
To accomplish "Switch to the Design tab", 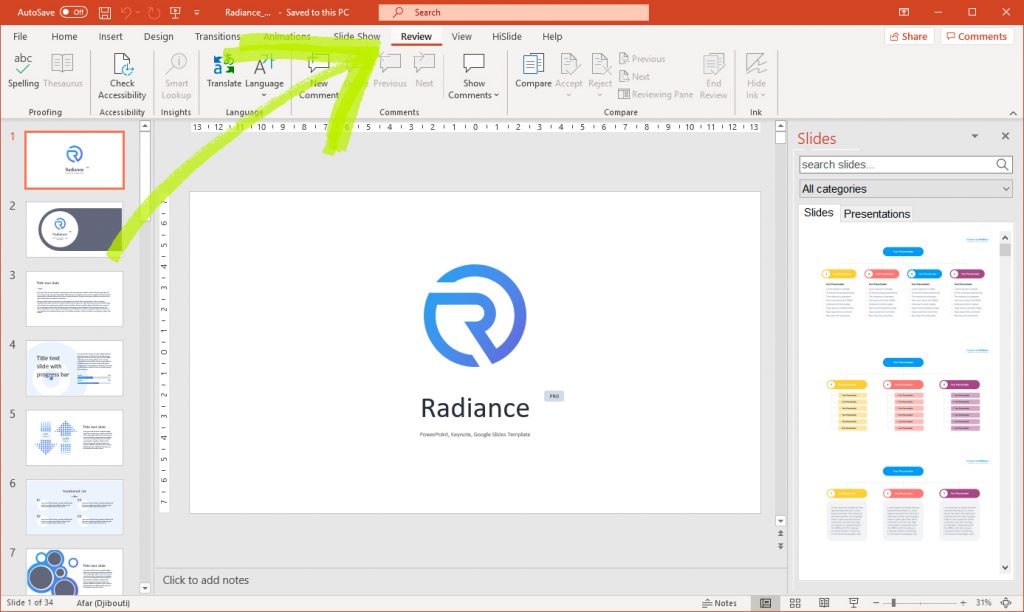I will [x=159, y=37].
